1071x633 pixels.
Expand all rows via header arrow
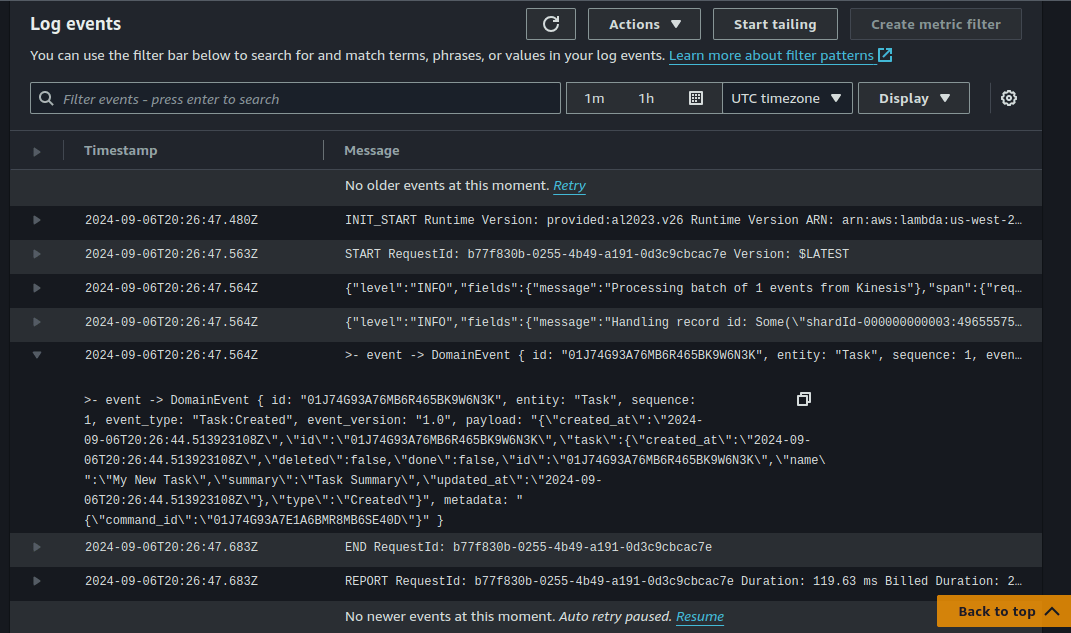pyautogui.click(x=37, y=152)
